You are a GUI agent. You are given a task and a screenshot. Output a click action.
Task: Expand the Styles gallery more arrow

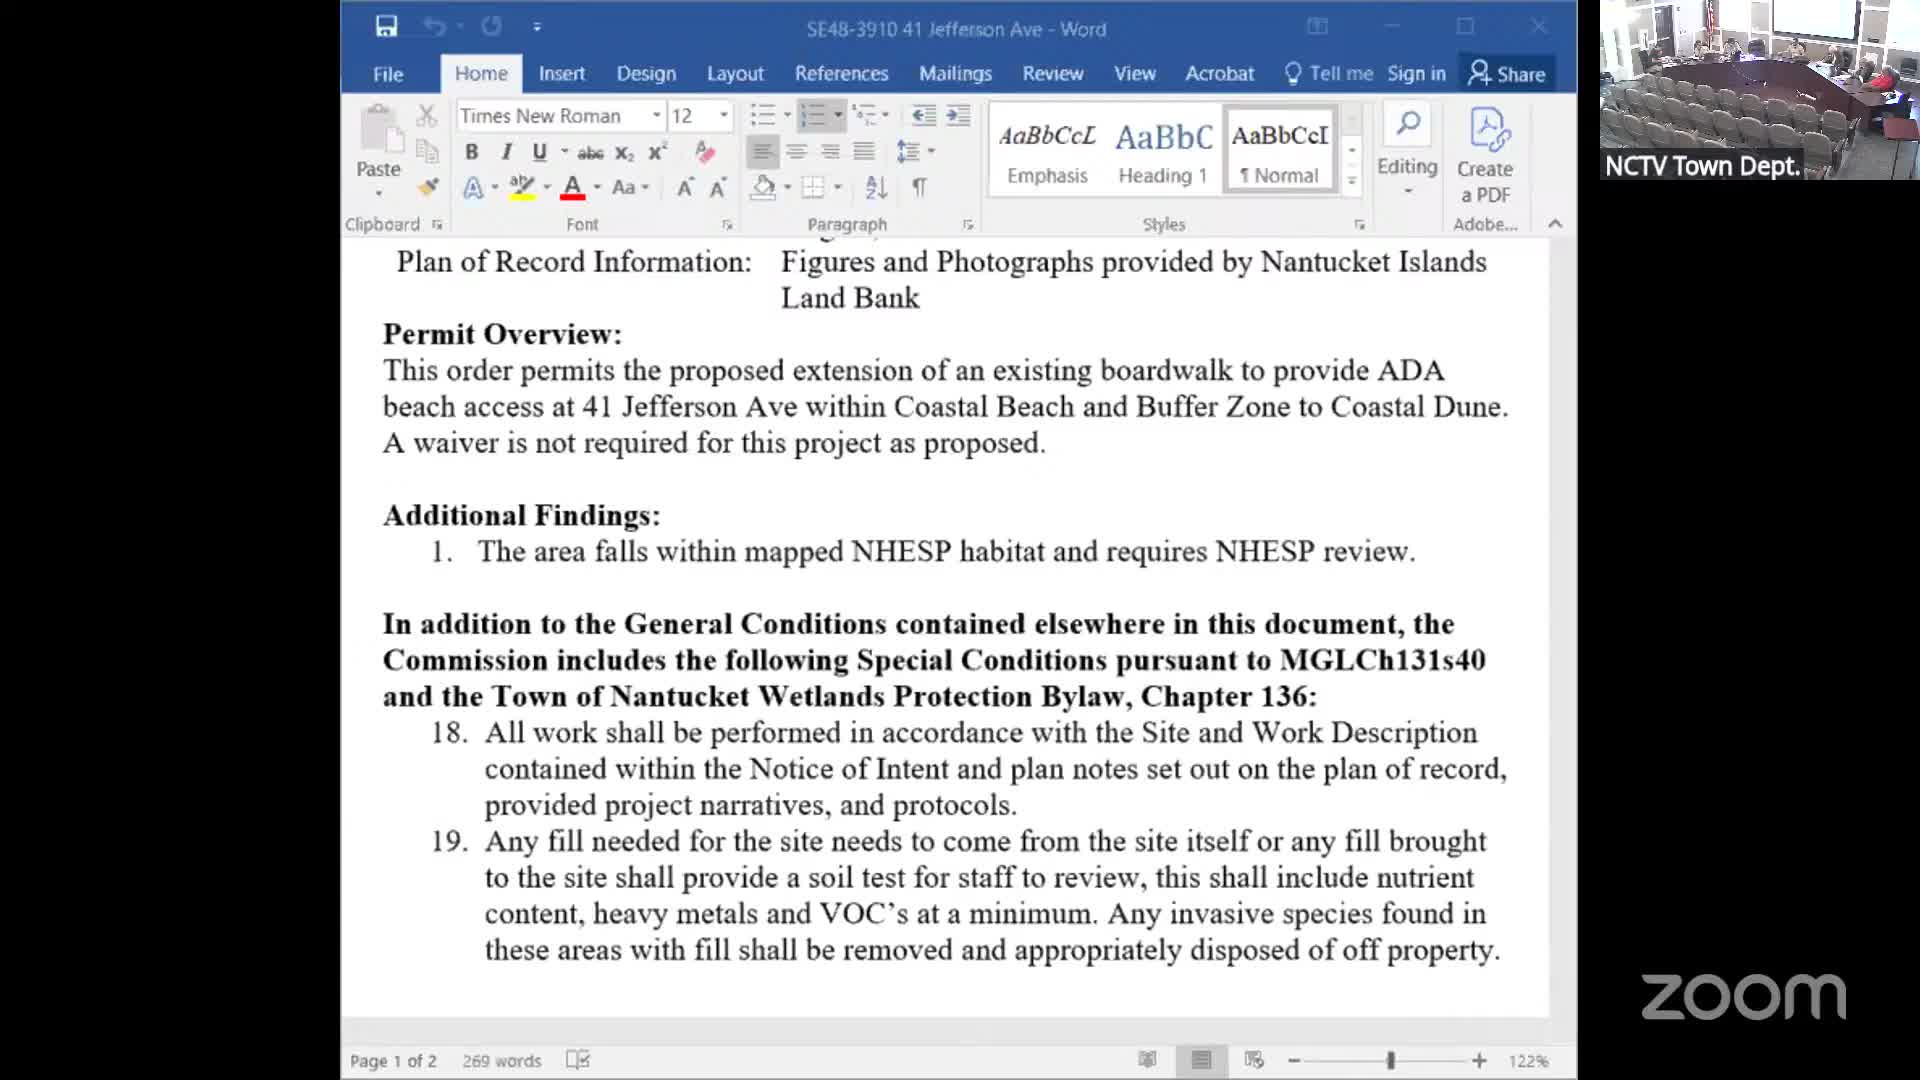click(x=1352, y=181)
